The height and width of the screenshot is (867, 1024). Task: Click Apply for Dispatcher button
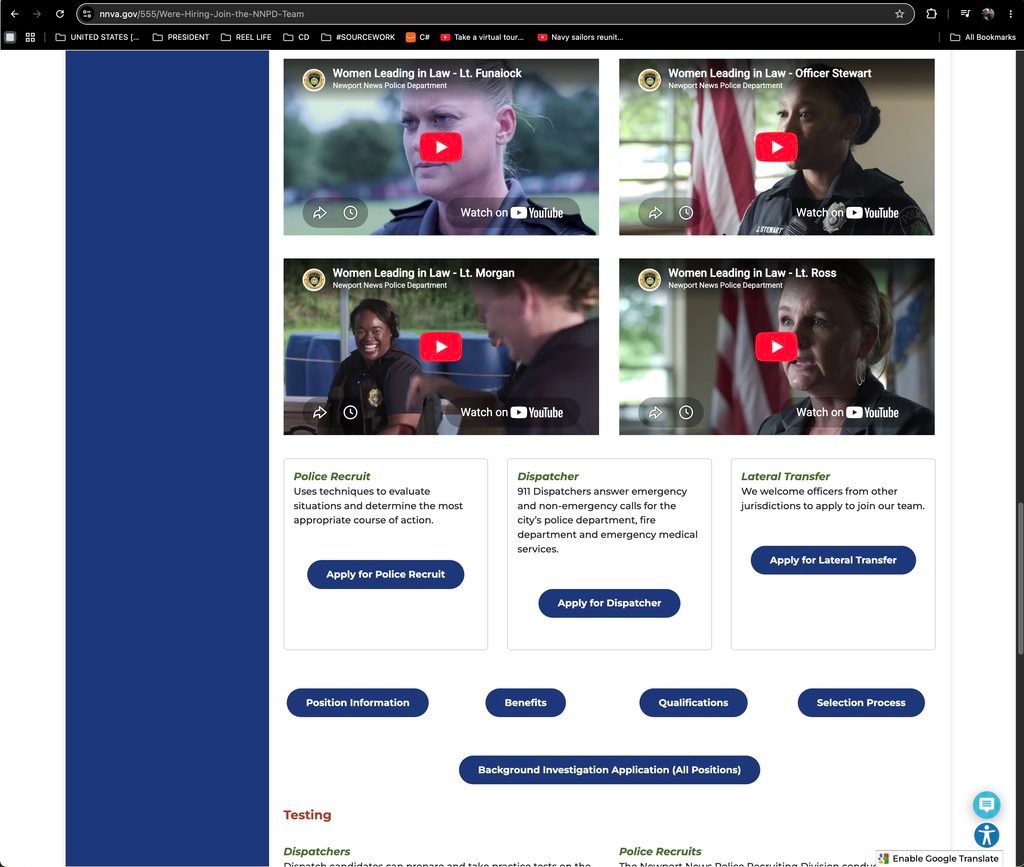tap(609, 603)
